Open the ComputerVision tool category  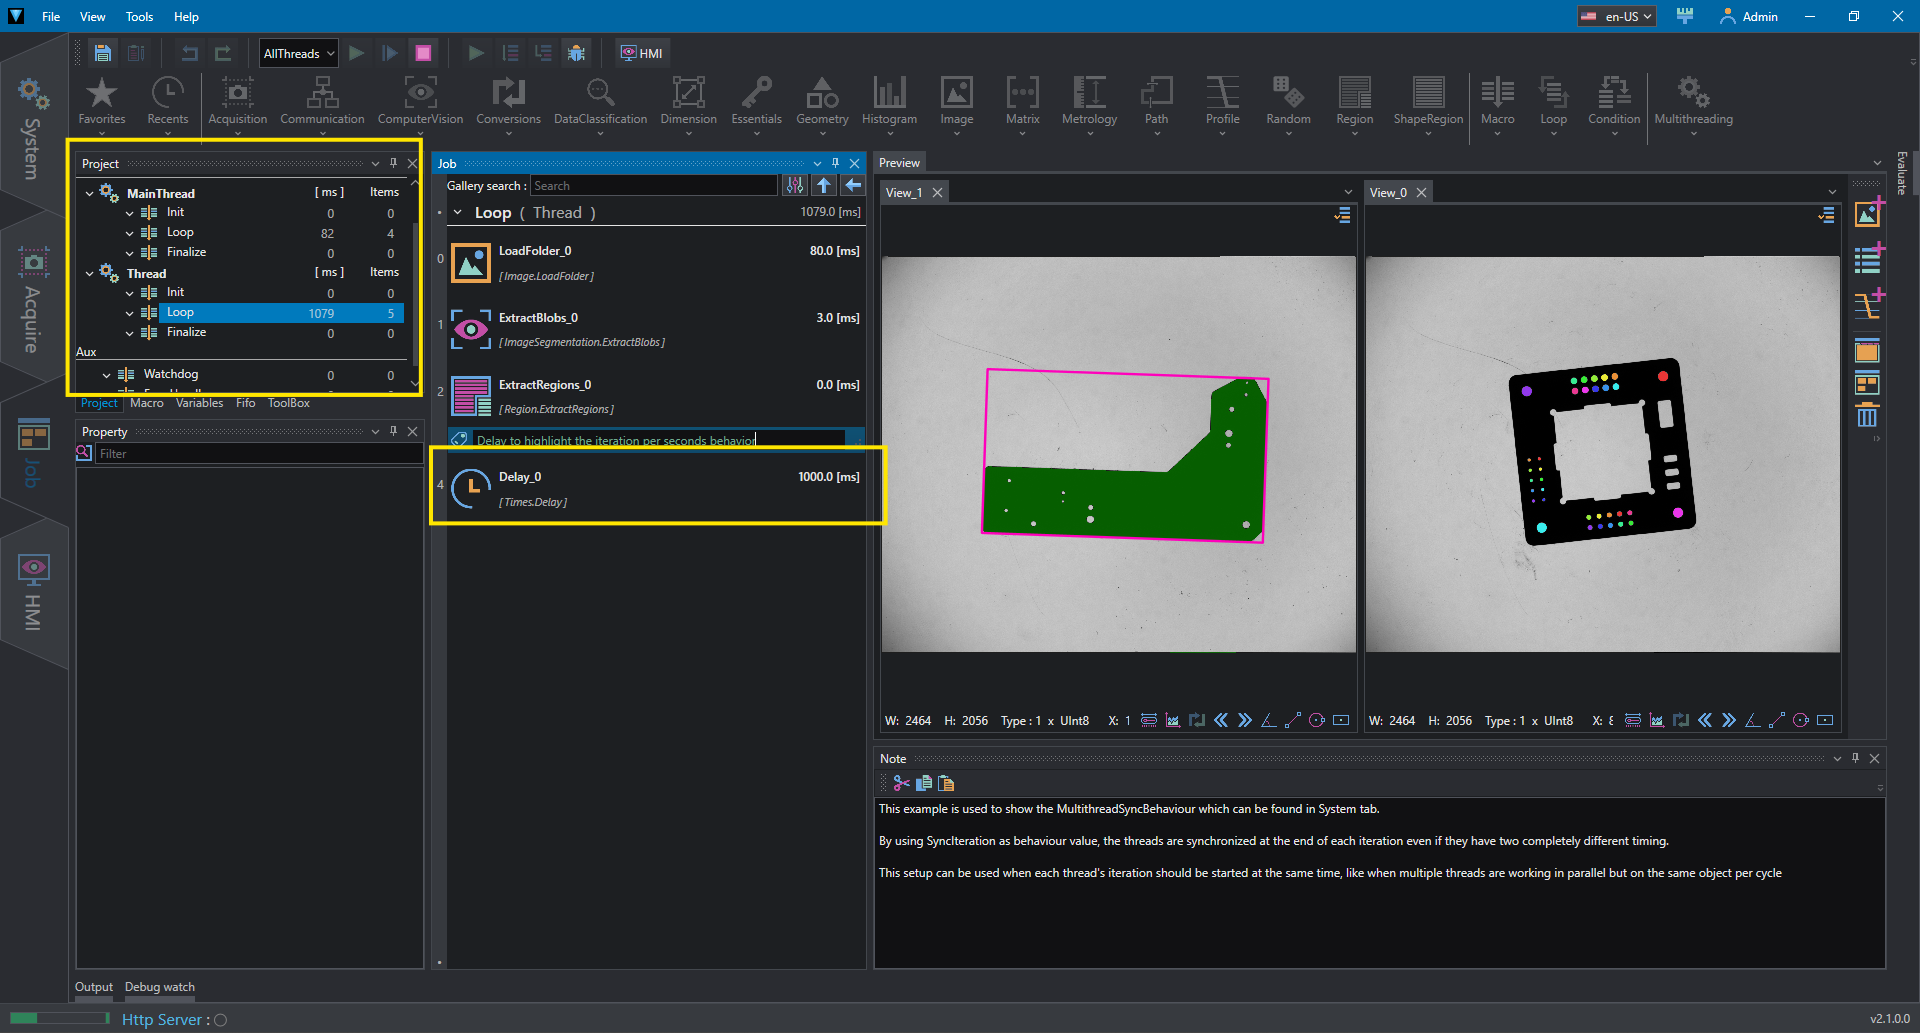coord(420,102)
